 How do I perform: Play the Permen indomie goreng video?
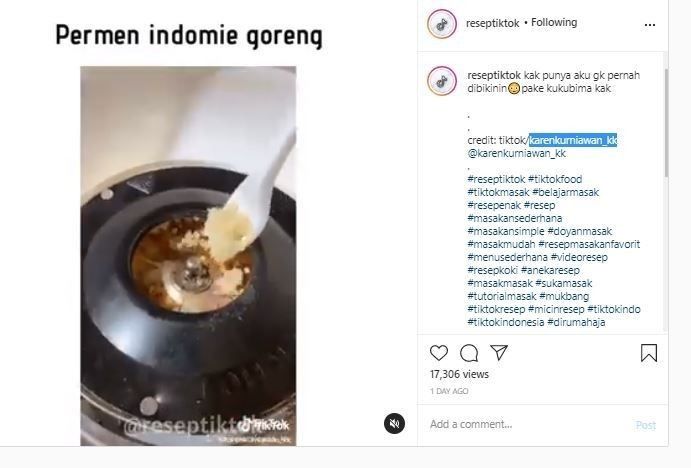[x=188, y=256]
